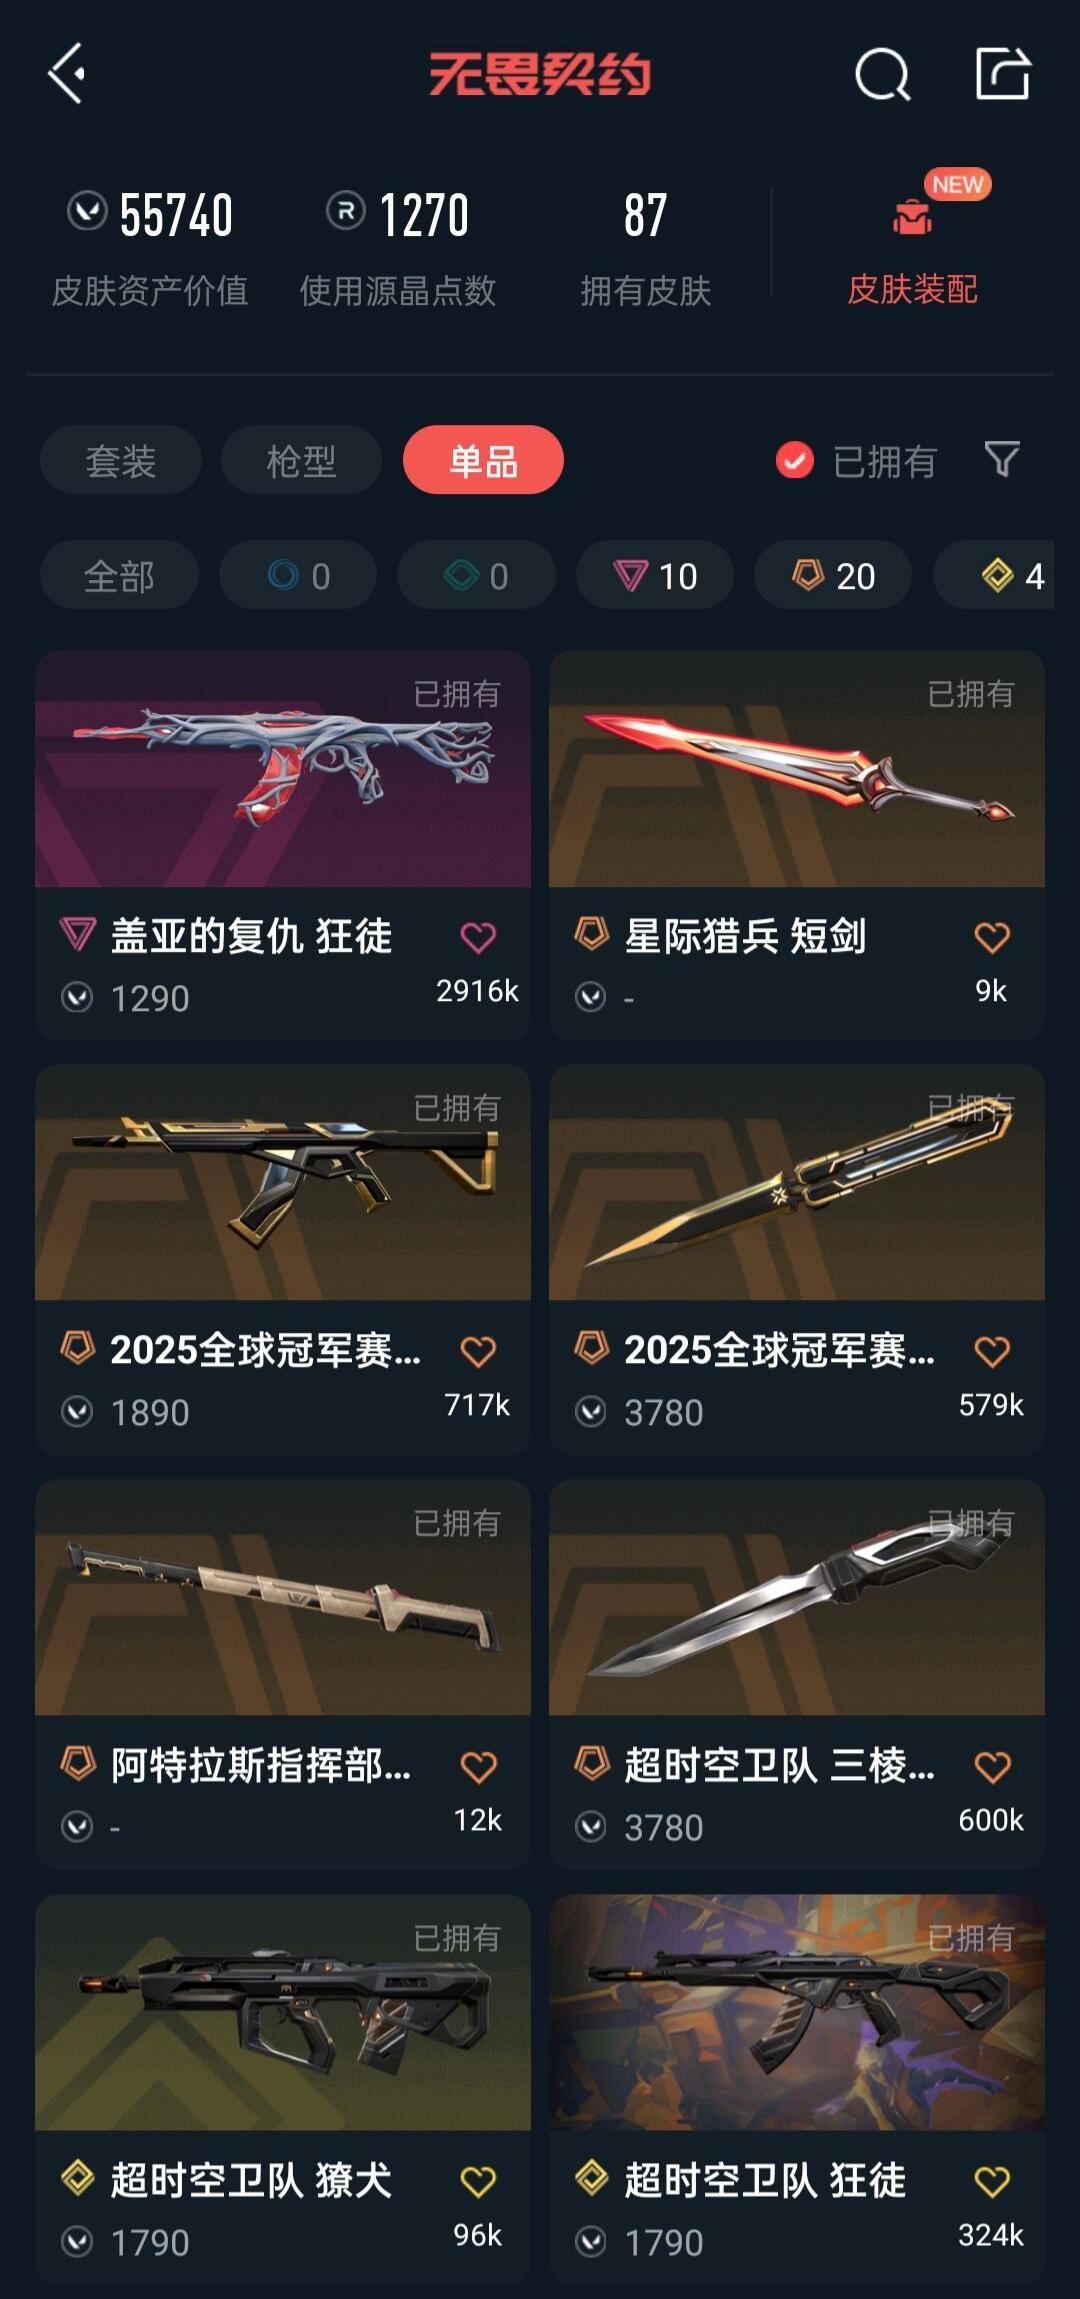The image size is (1080, 2299).
Task: Toggle the 已拥有 owned checkbox
Action: (795, 460)
